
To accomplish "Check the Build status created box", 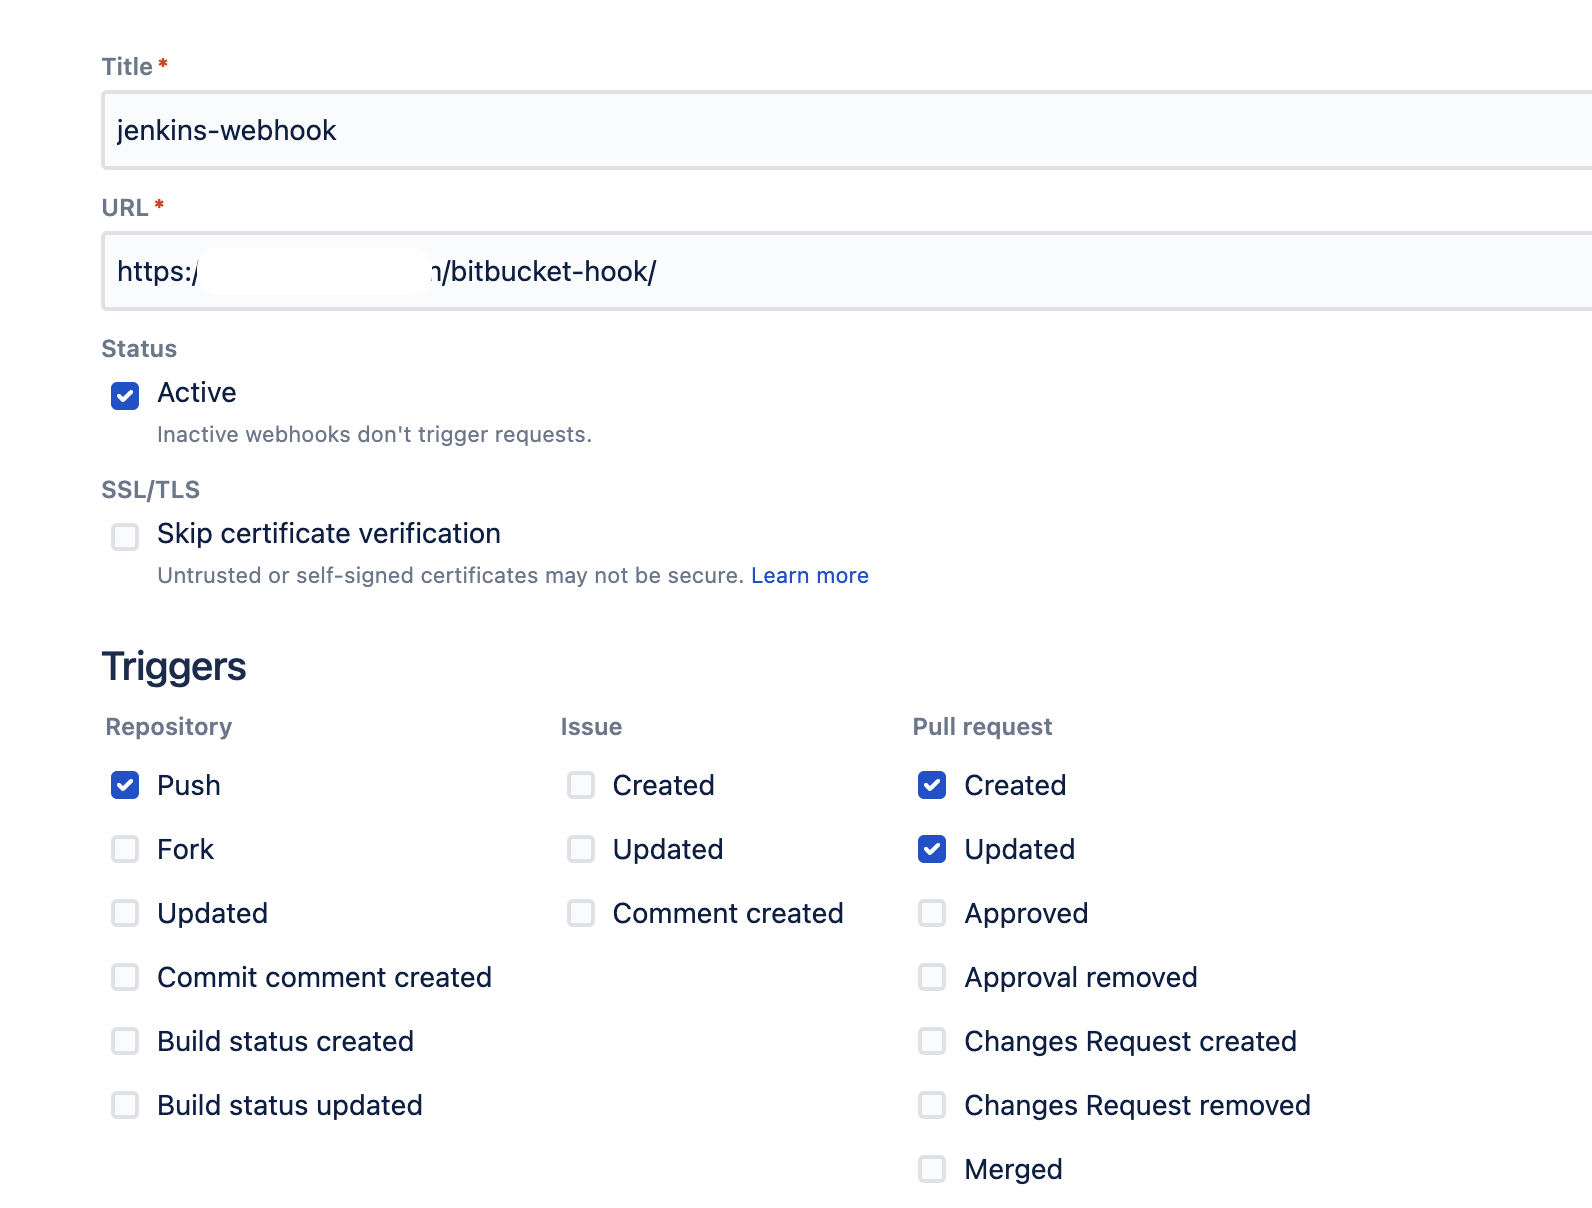I will tap(125, 1042).
